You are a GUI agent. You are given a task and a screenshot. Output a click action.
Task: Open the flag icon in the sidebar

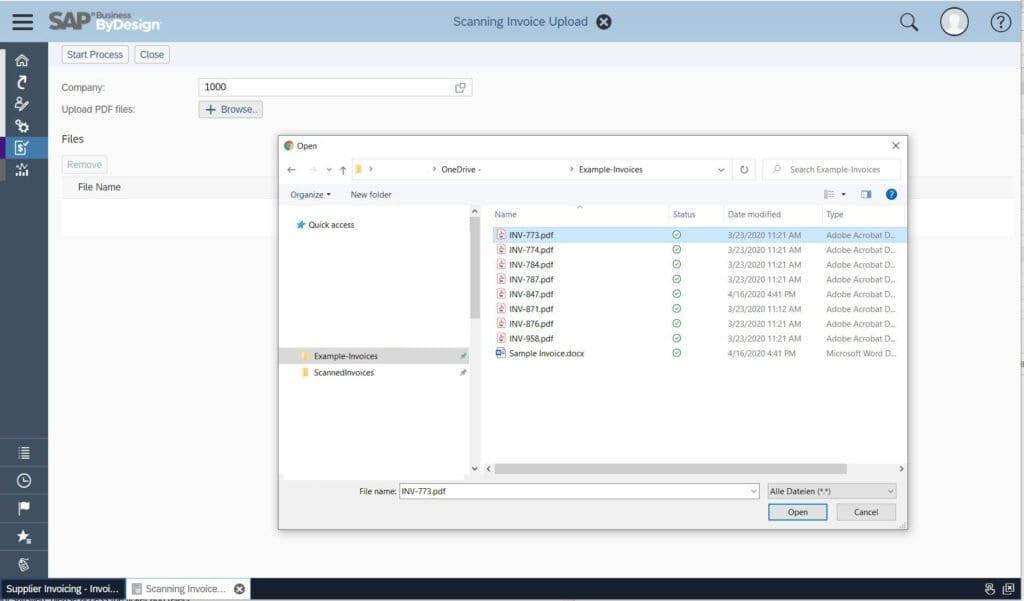pos(24,508)
